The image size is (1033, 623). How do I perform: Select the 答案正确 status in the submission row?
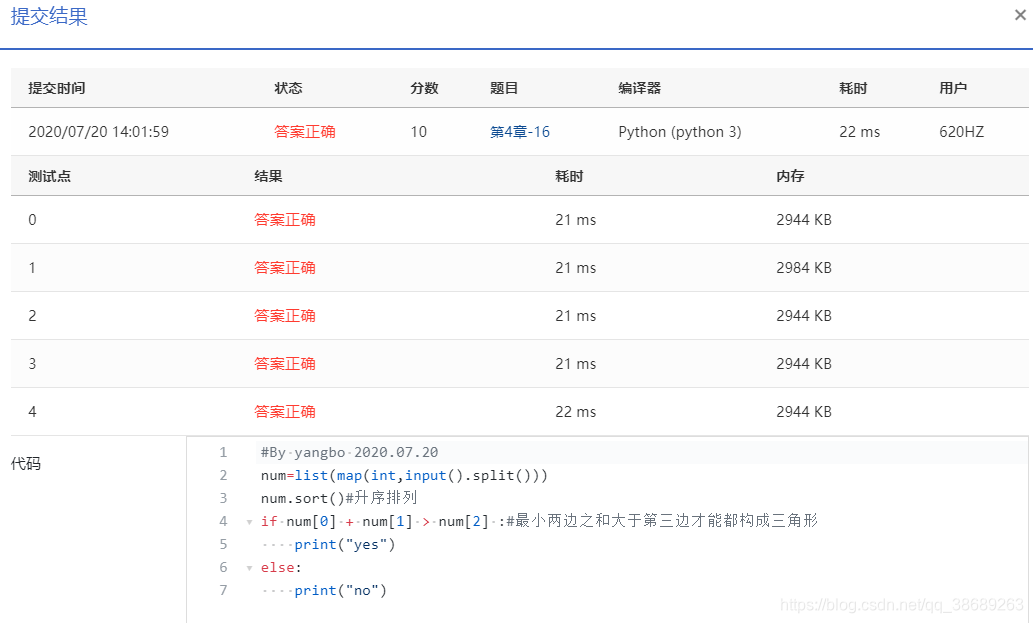(305, 131)
